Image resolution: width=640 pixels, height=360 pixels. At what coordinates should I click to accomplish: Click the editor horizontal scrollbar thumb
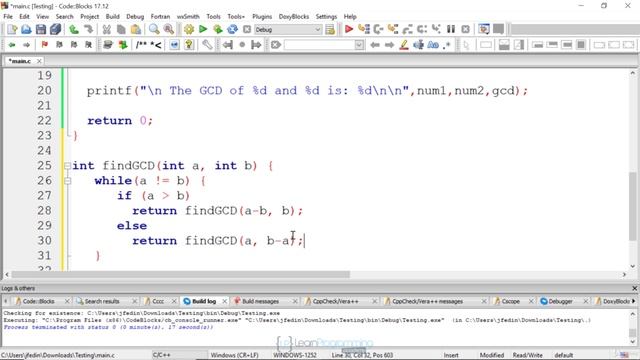[x=181, y=275]
